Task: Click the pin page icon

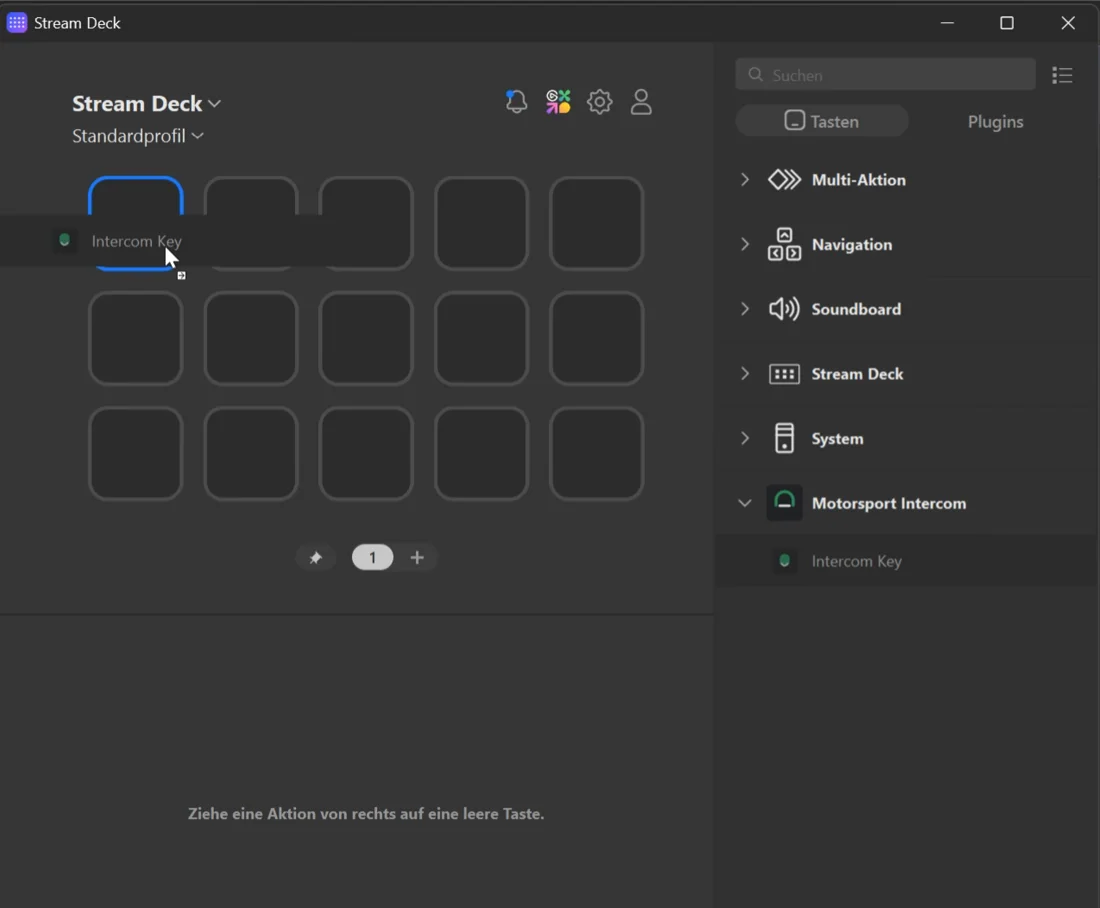Action: click(316, 558)
